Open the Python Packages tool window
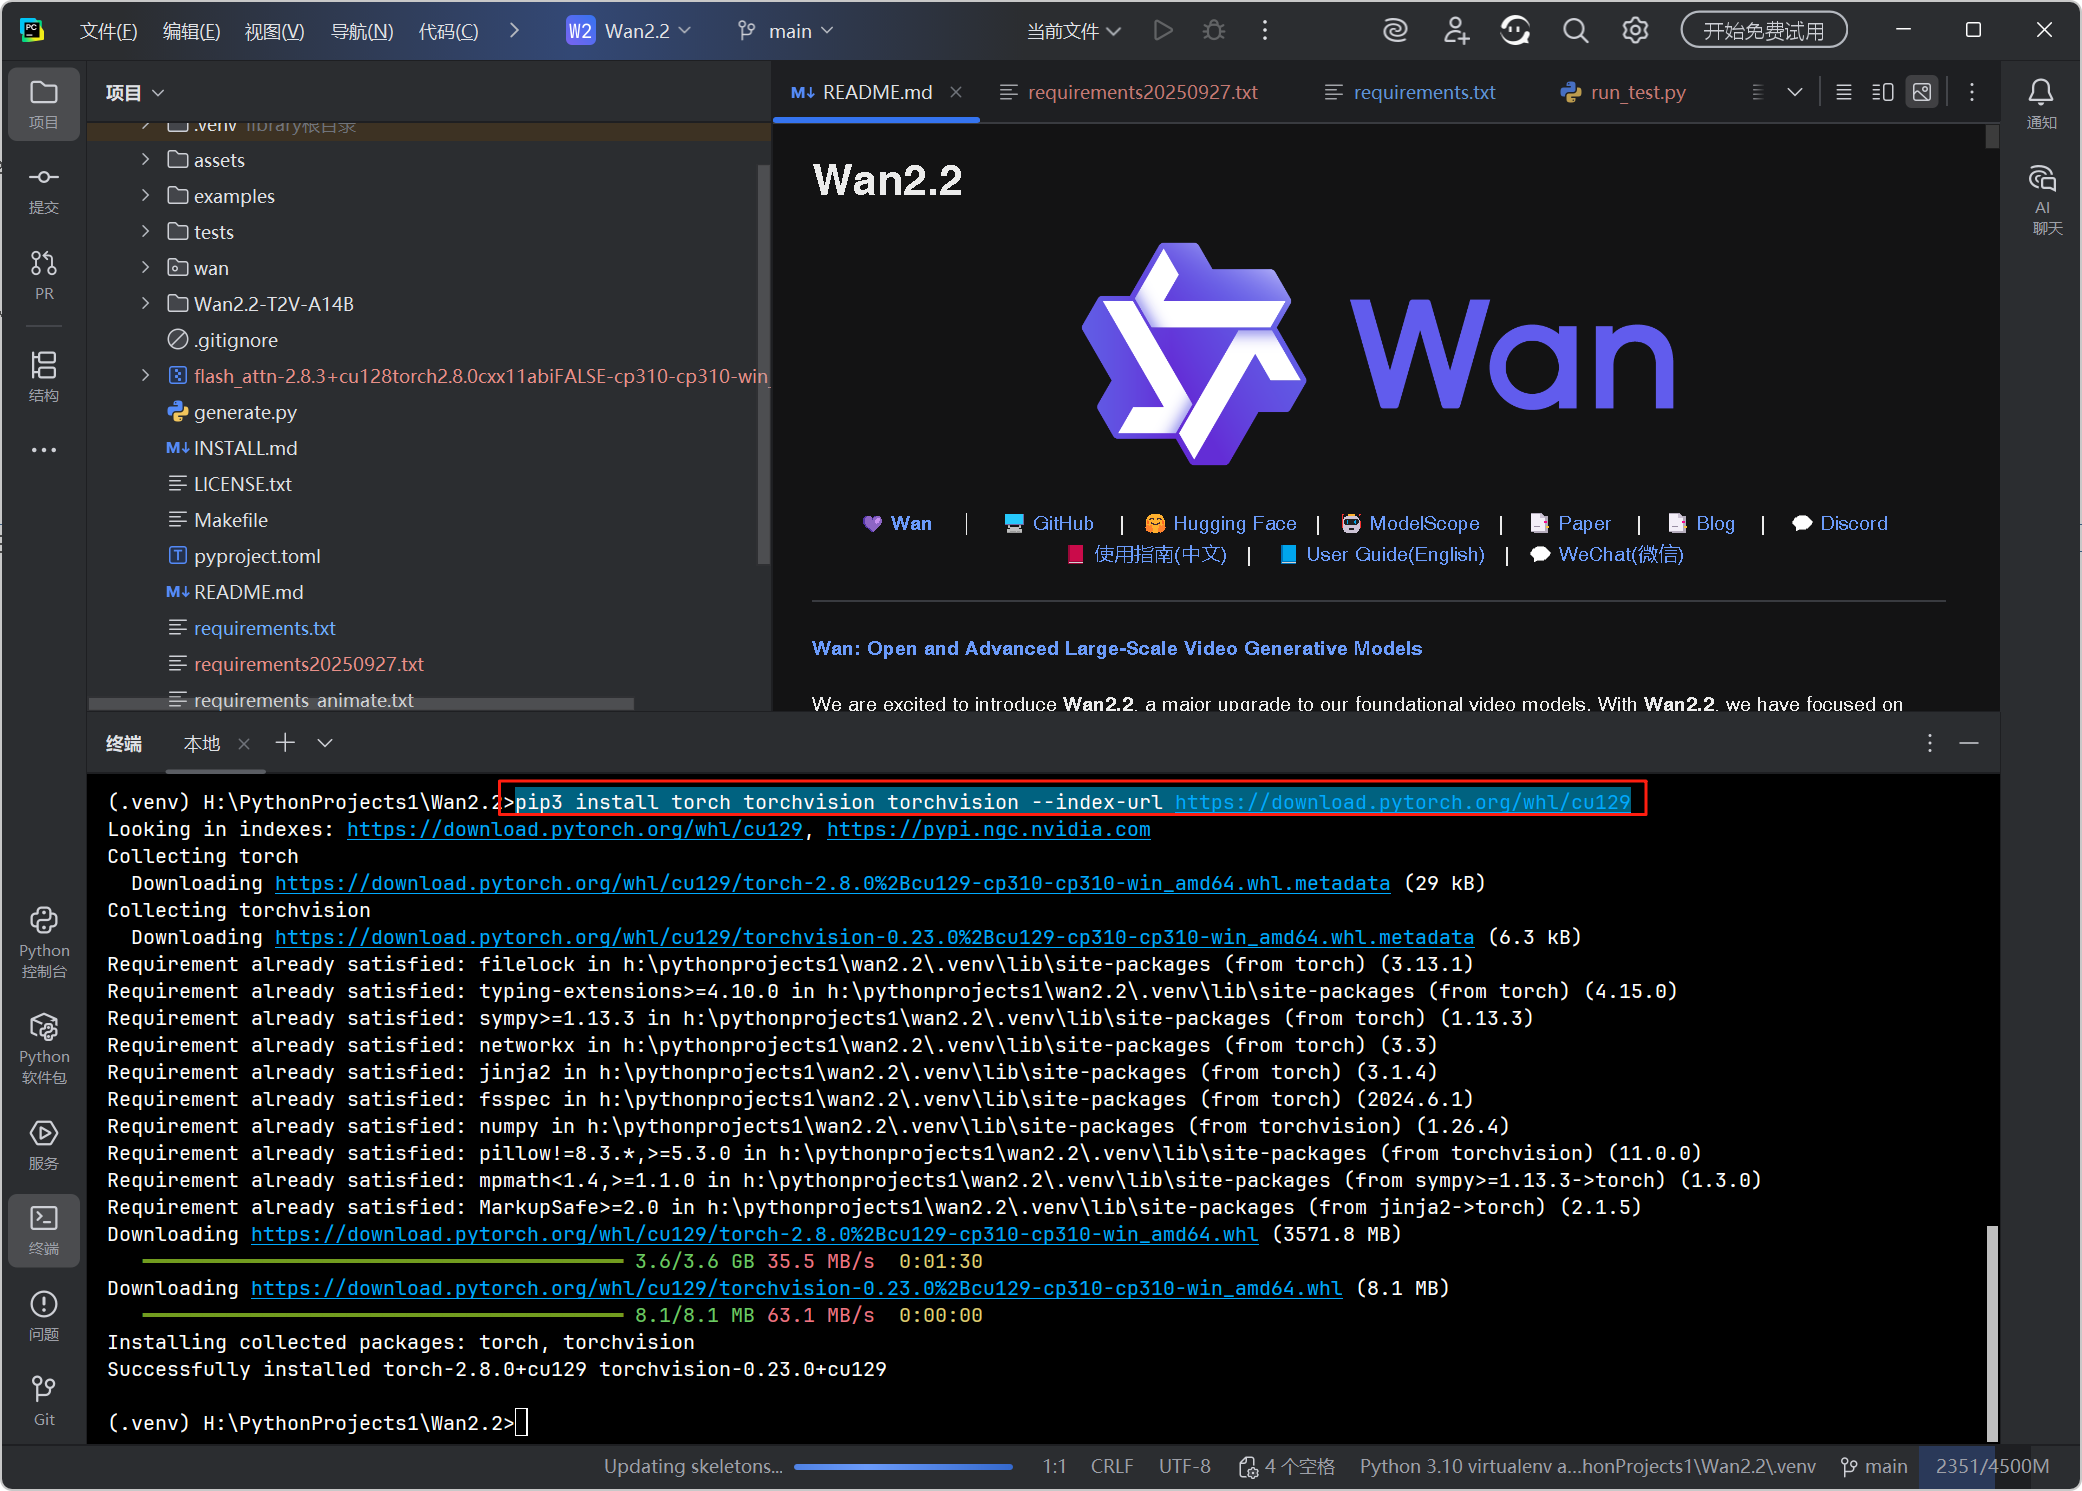This screenshot has width=2082, height=1491. click(43, 1048)
